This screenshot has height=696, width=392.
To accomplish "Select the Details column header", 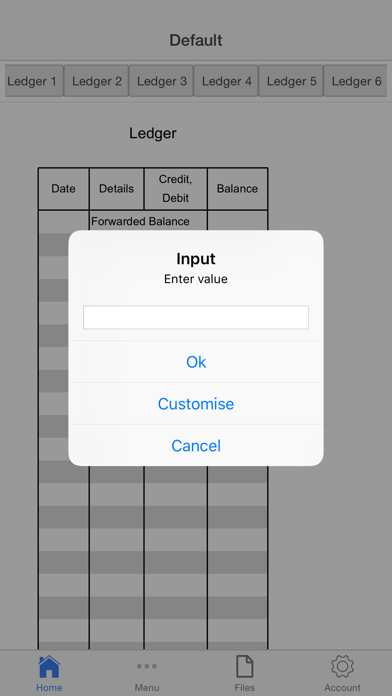I will point(116,189).
